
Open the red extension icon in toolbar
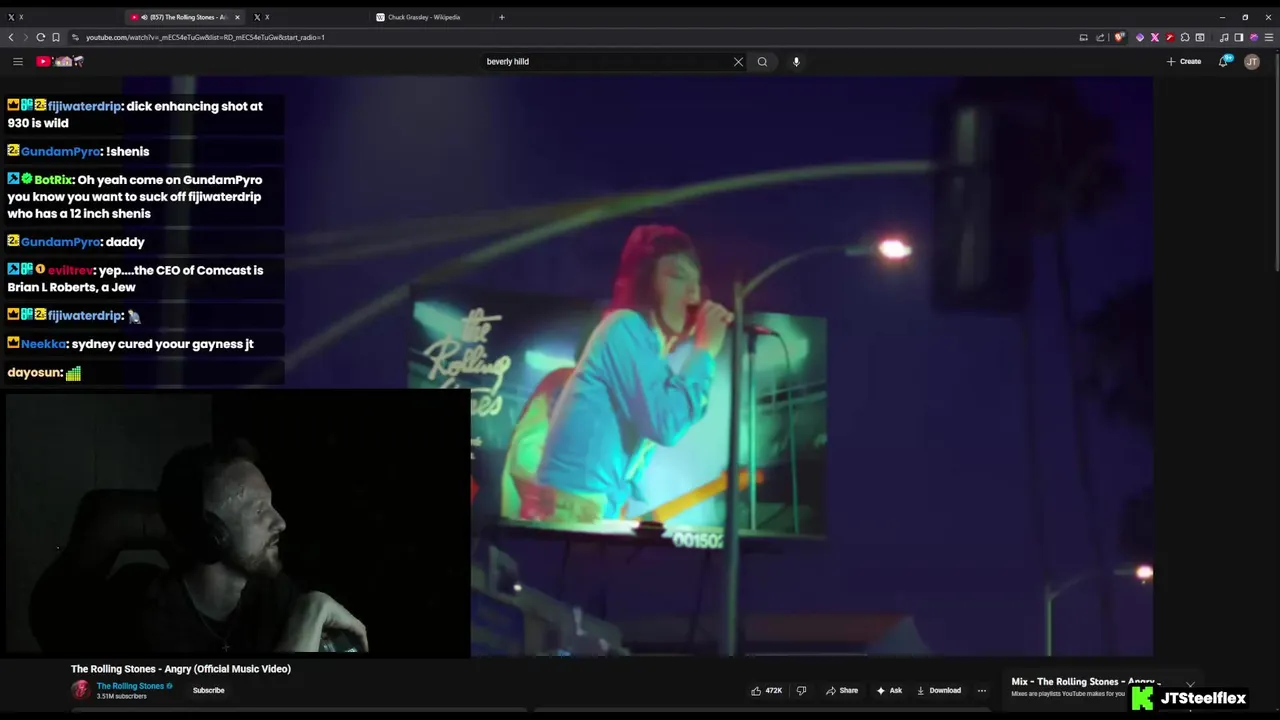point(1170,37)
